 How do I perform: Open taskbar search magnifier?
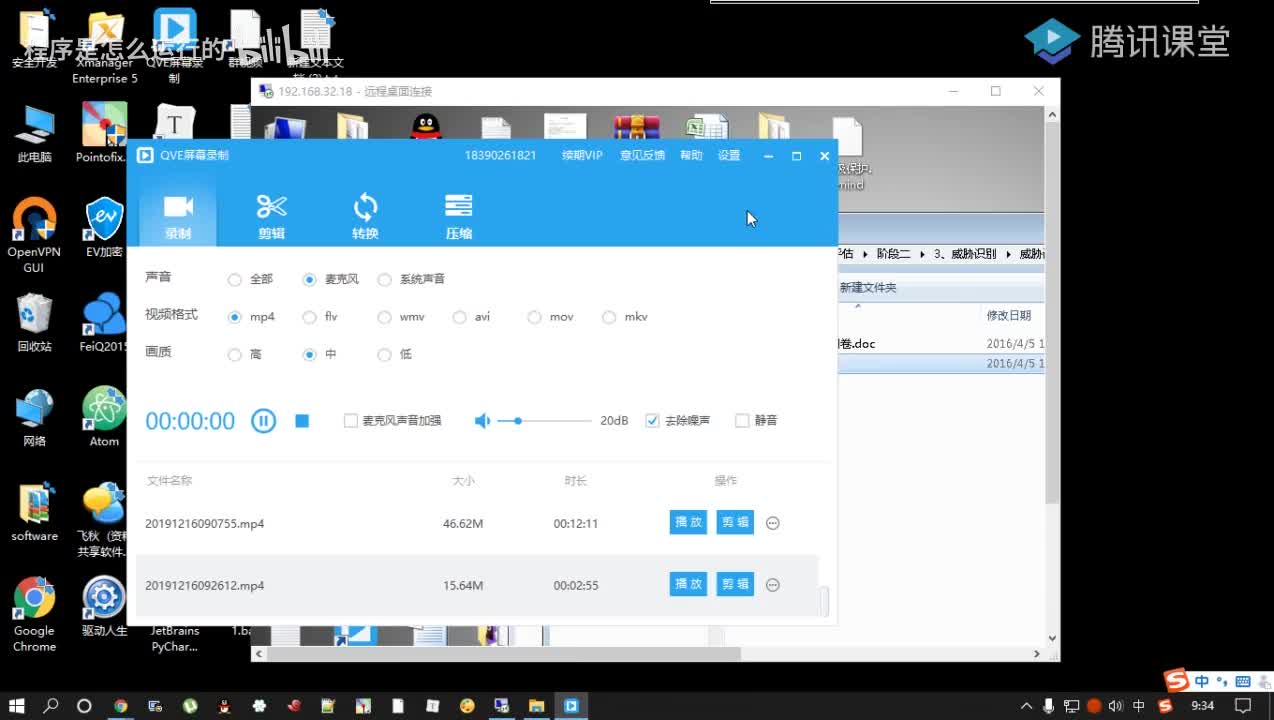pos(51,706)
